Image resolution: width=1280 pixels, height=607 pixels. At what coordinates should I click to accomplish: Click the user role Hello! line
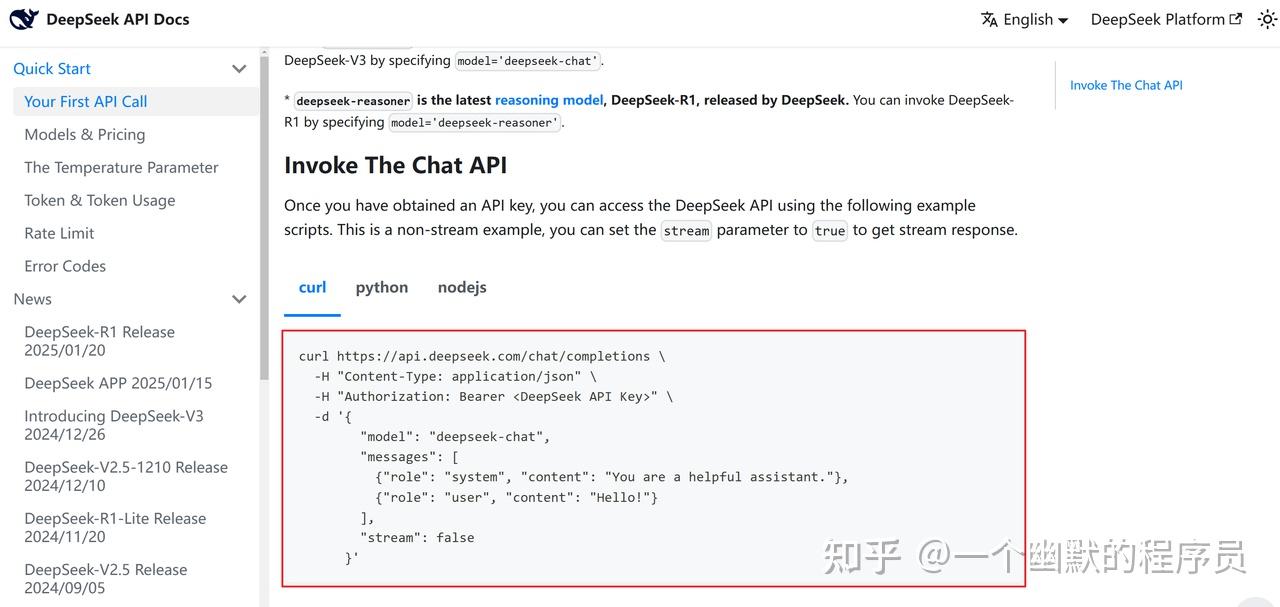click(516, 497)
